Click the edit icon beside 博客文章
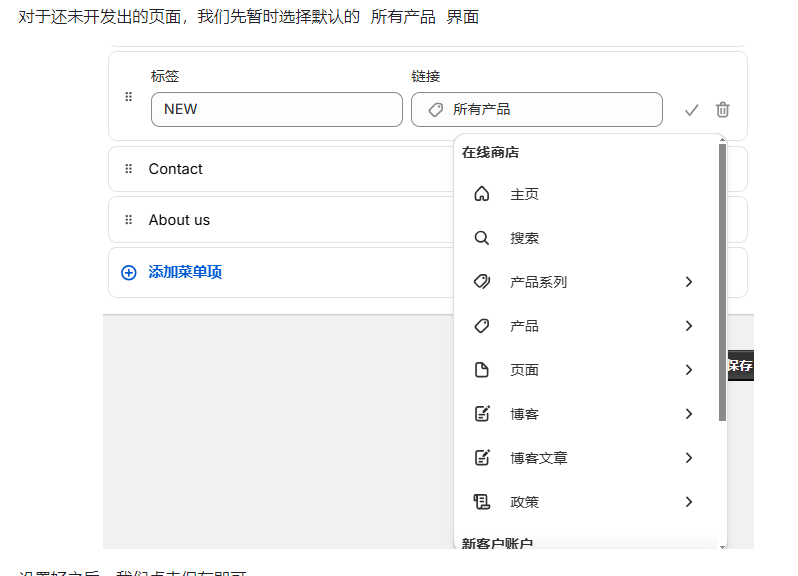The image size is (798, 576). (482, 457)
